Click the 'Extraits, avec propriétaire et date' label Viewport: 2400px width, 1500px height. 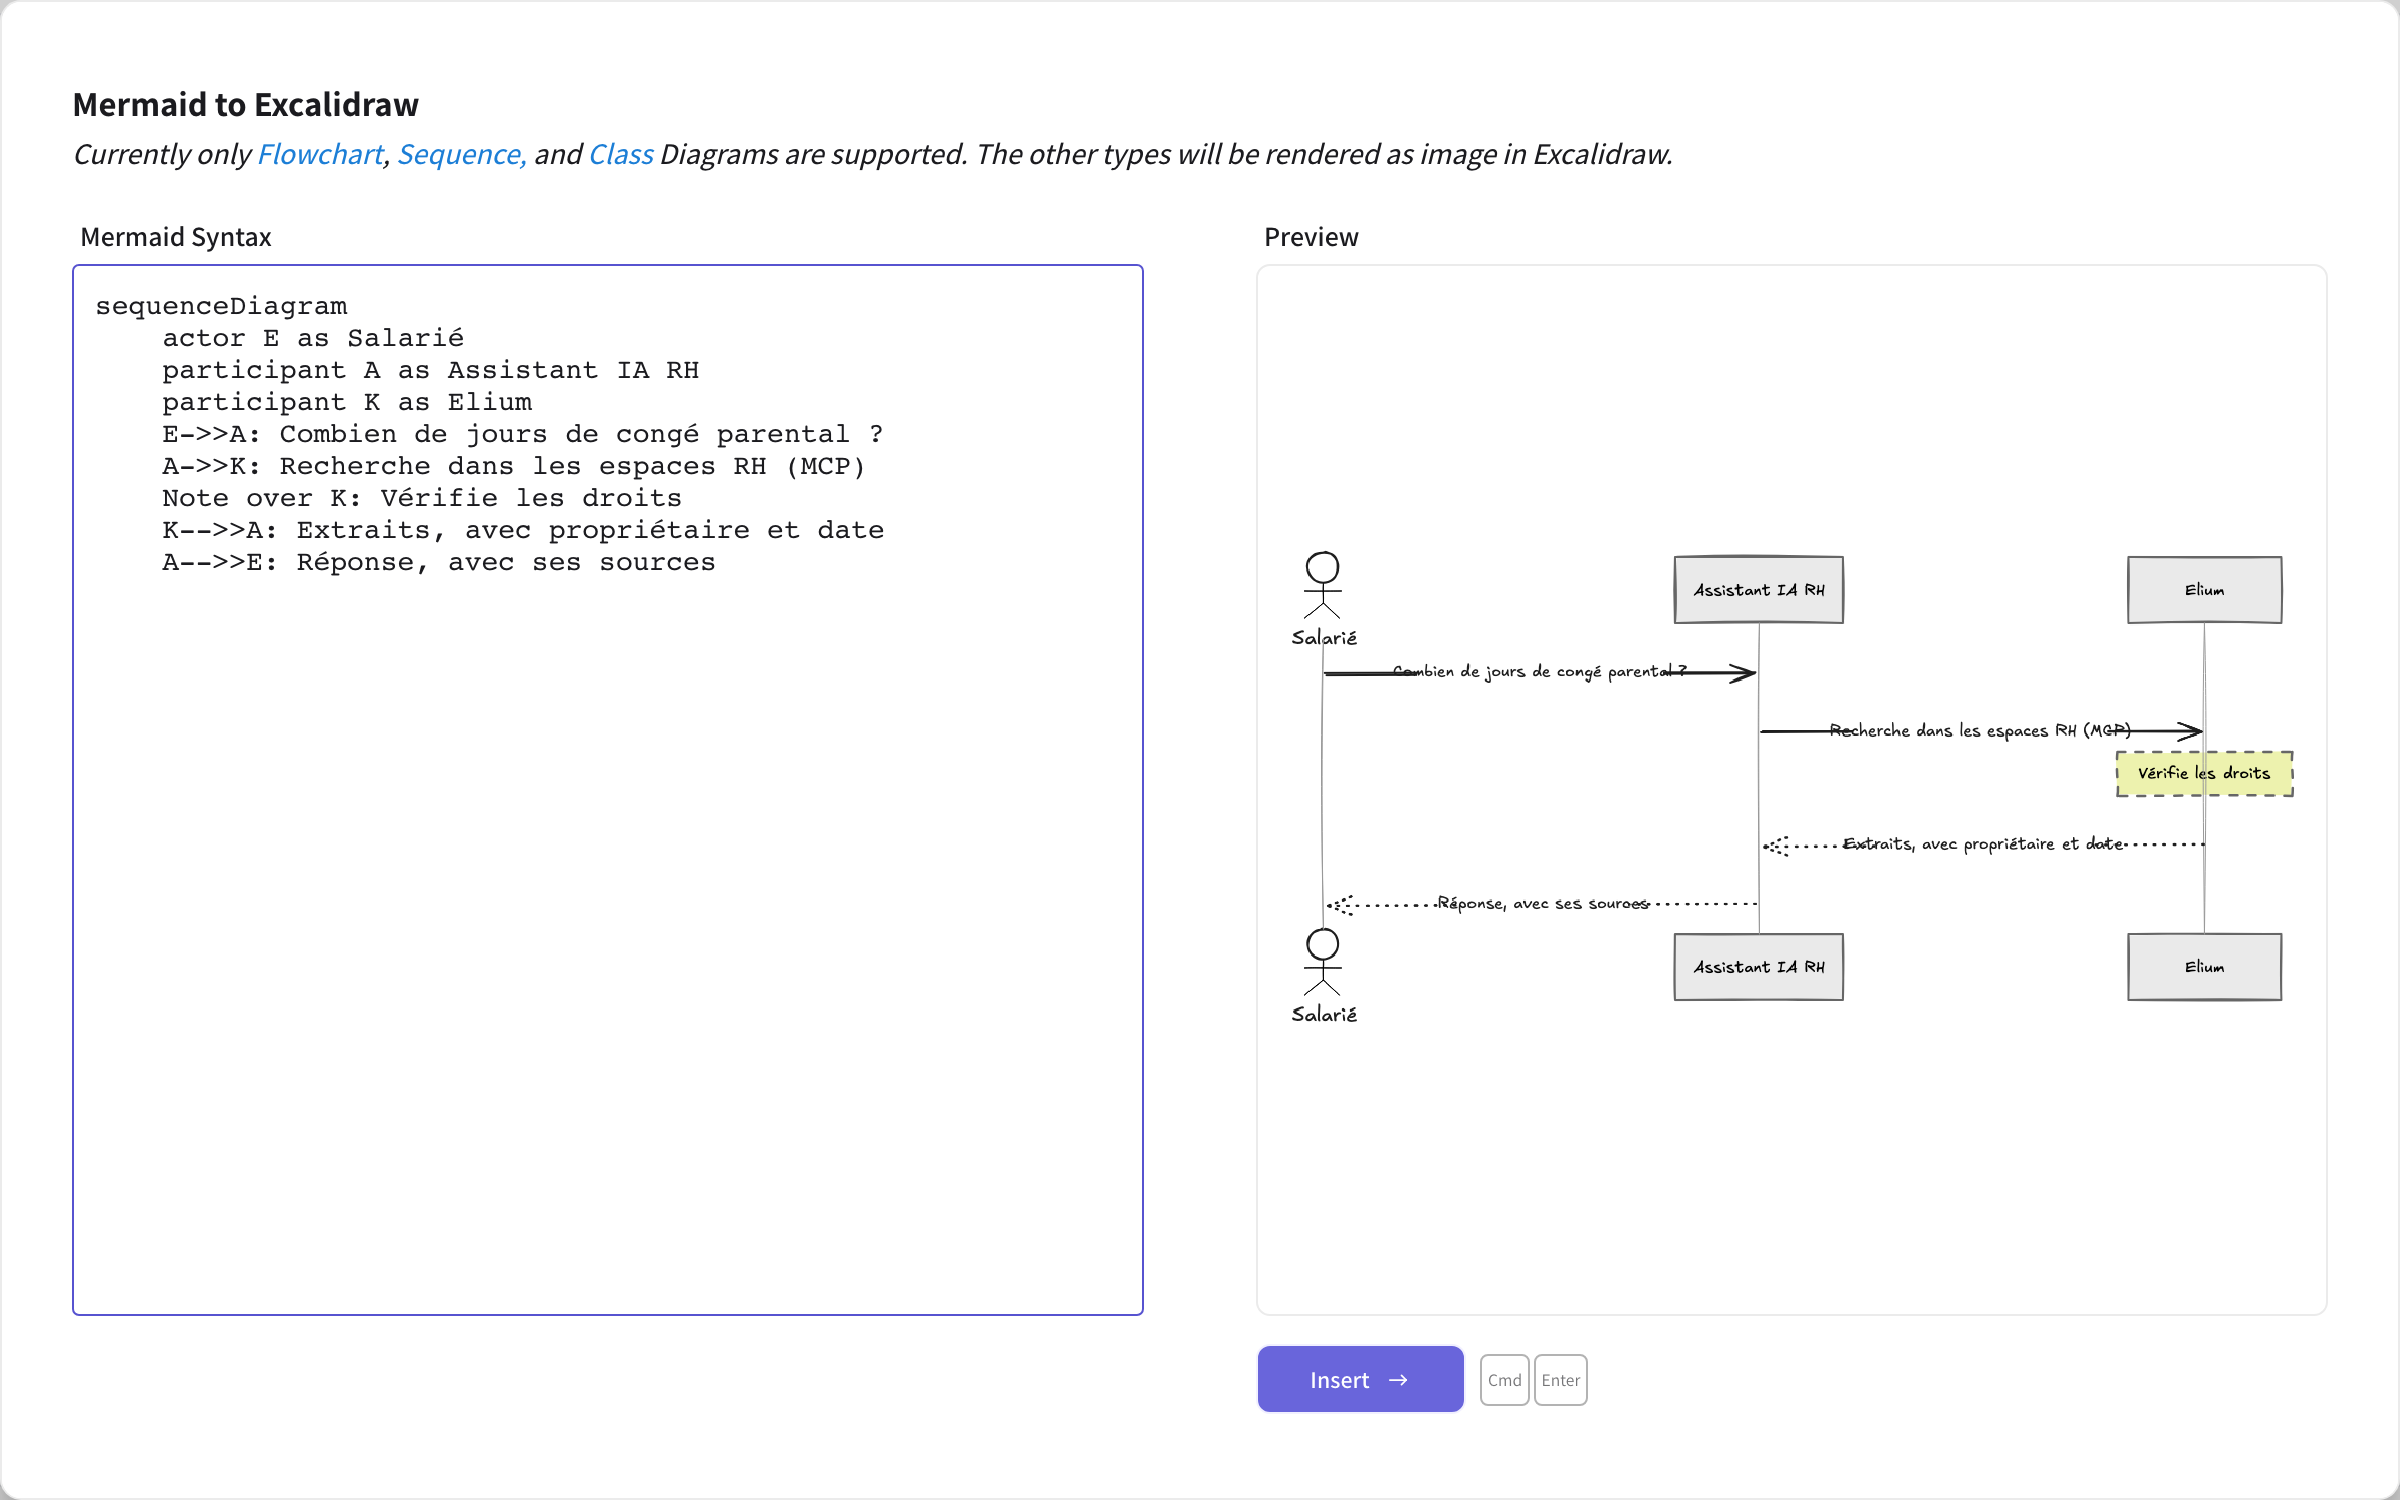(1982, 844)
